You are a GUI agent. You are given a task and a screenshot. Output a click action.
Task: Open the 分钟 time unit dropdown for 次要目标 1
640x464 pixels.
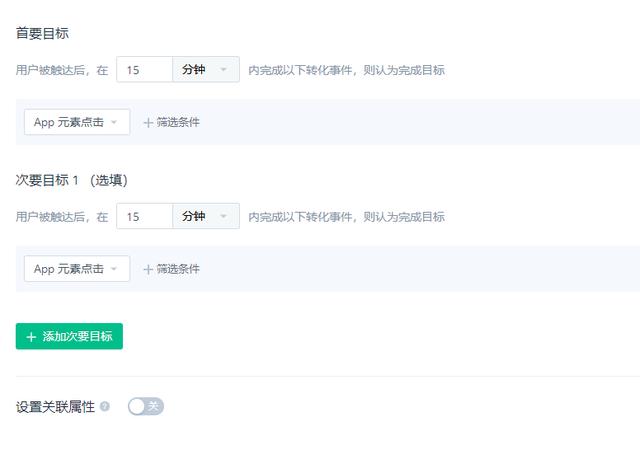pyautogui.click(x=206, y=216)
